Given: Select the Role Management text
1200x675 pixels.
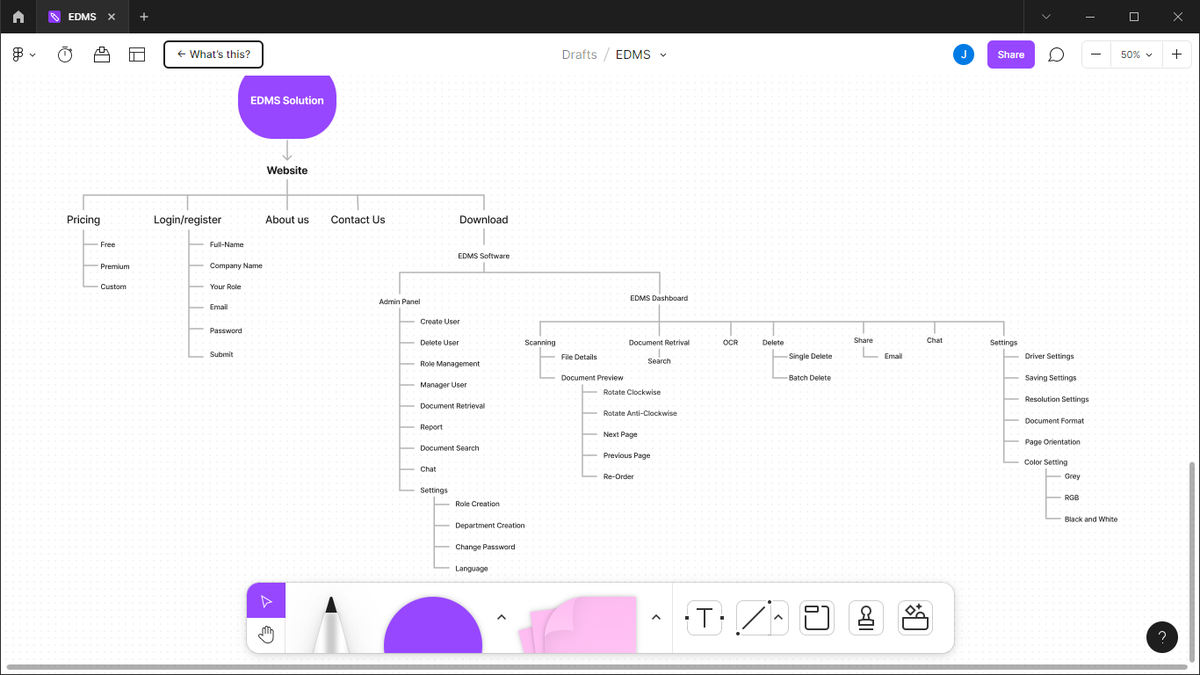Looking at the screenshot, I should click(x=450, y=364).
